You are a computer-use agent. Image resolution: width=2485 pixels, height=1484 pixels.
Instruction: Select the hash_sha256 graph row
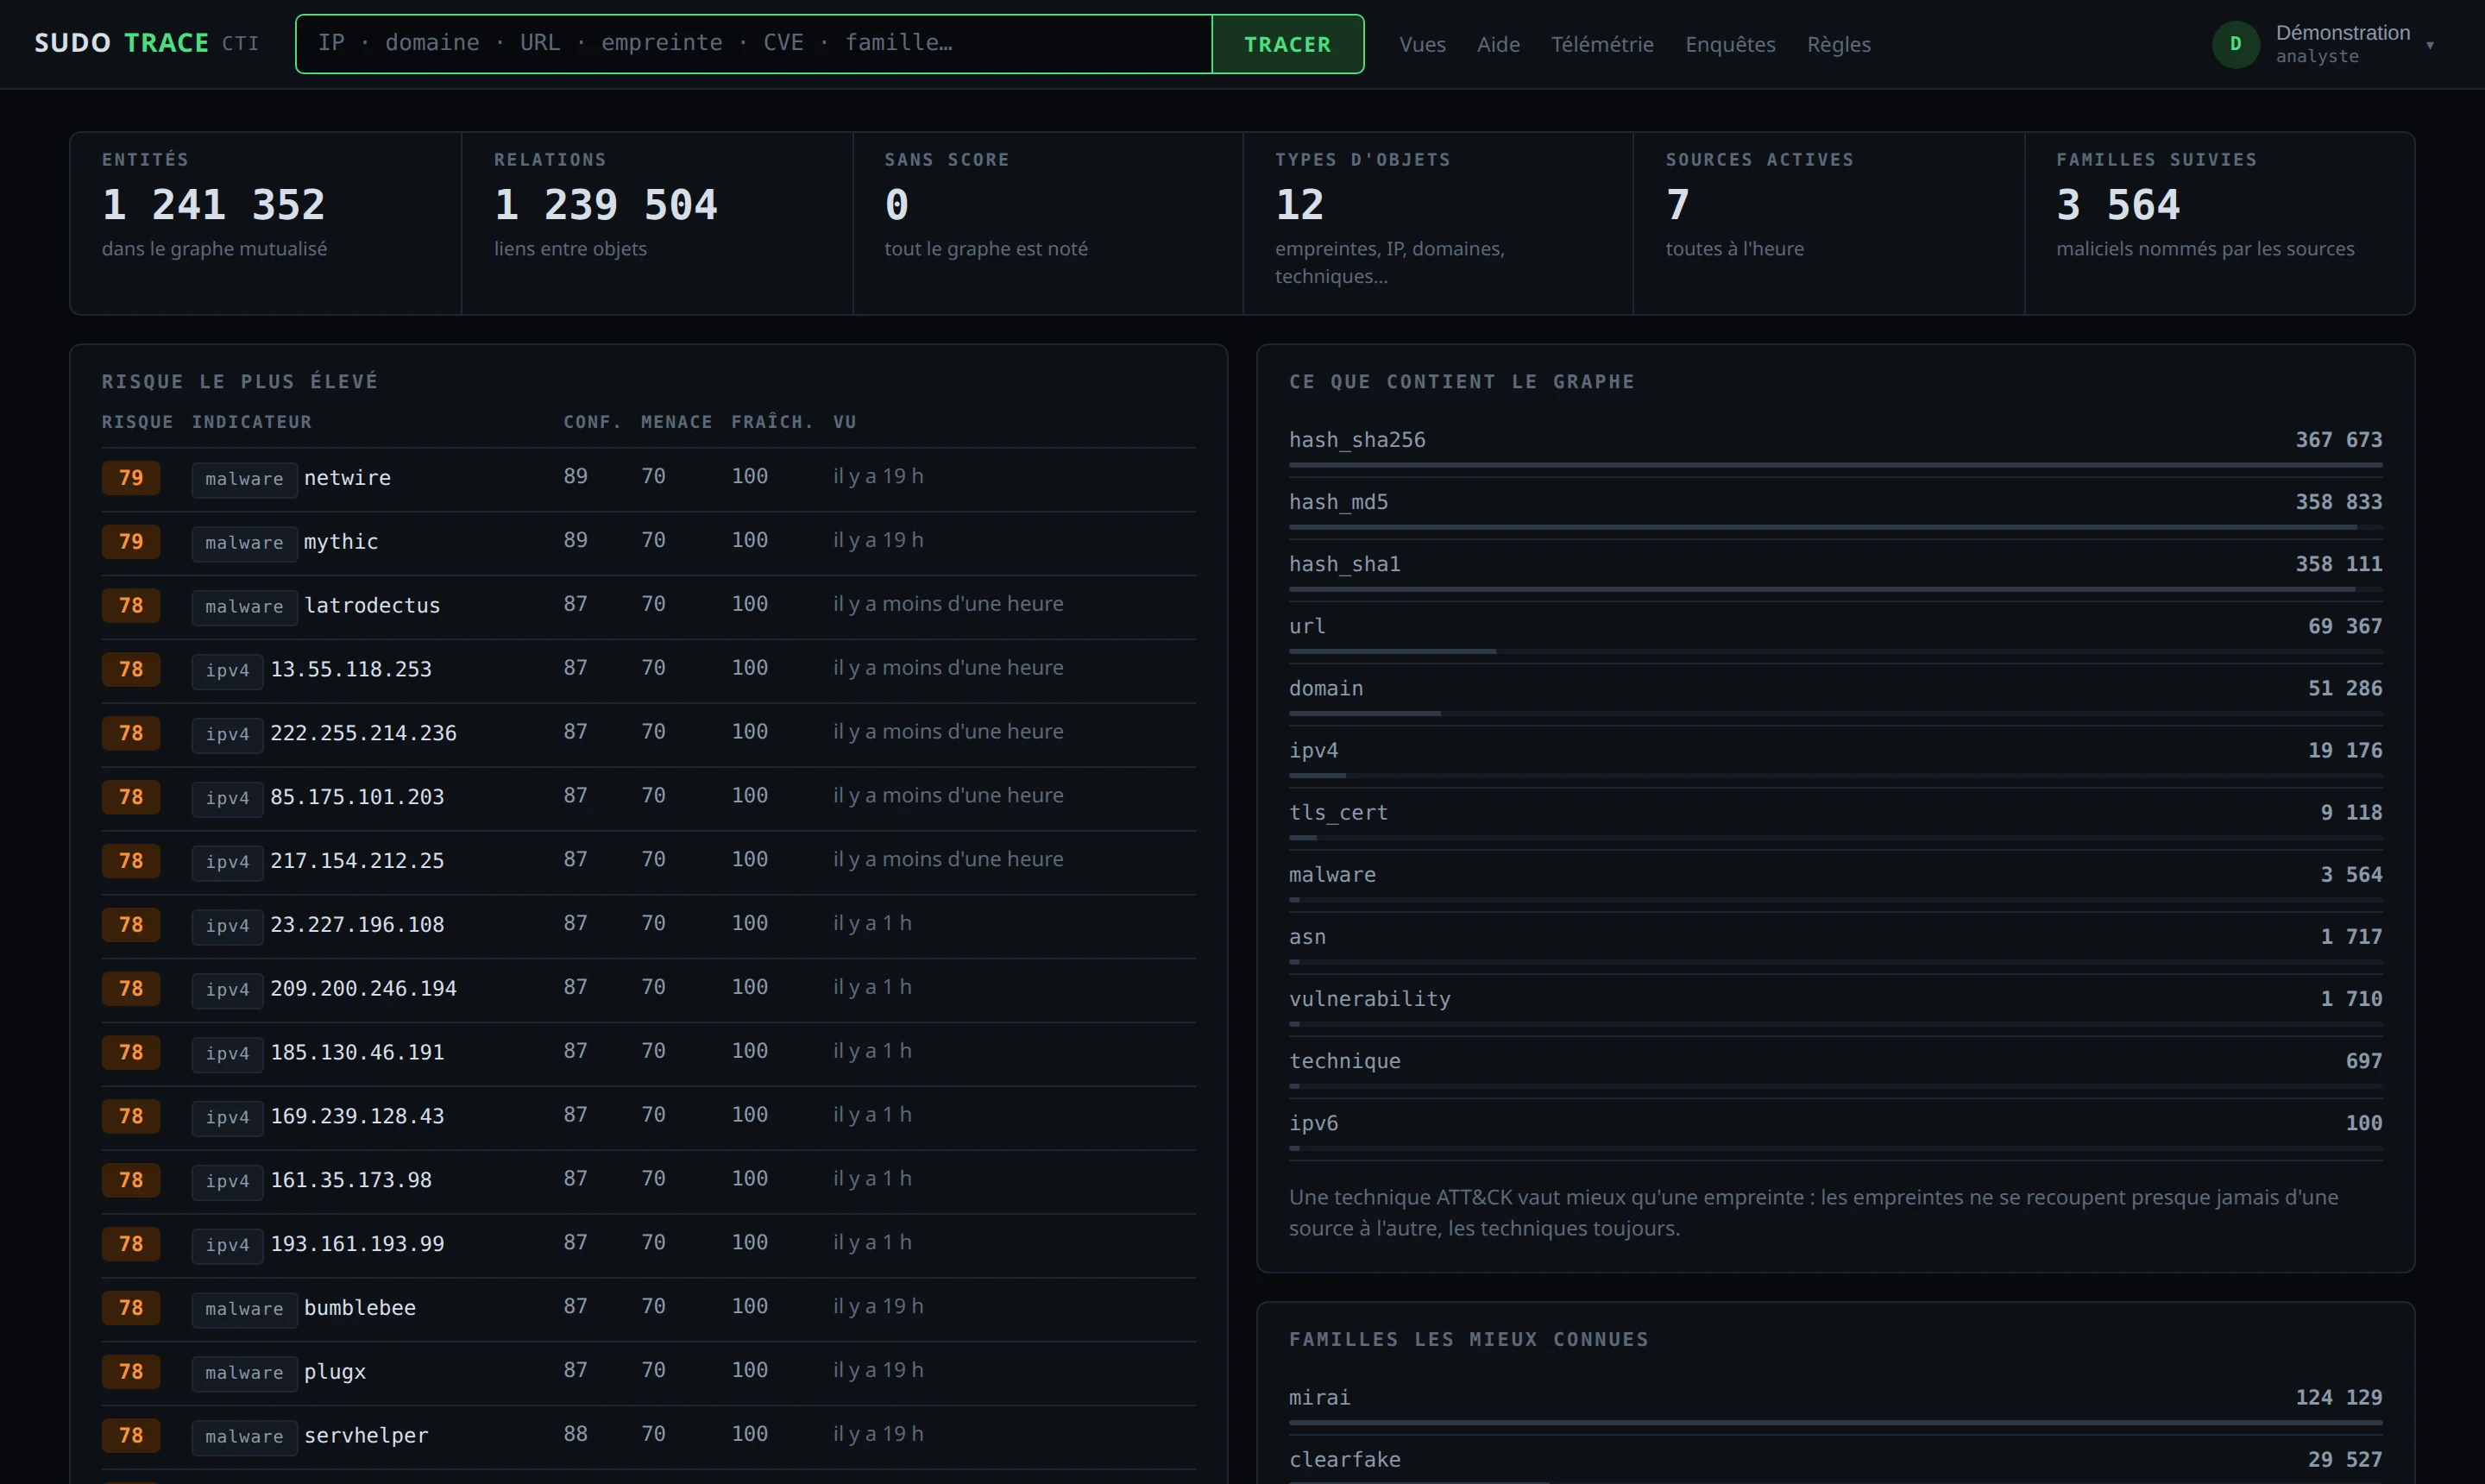[1835, 445]
